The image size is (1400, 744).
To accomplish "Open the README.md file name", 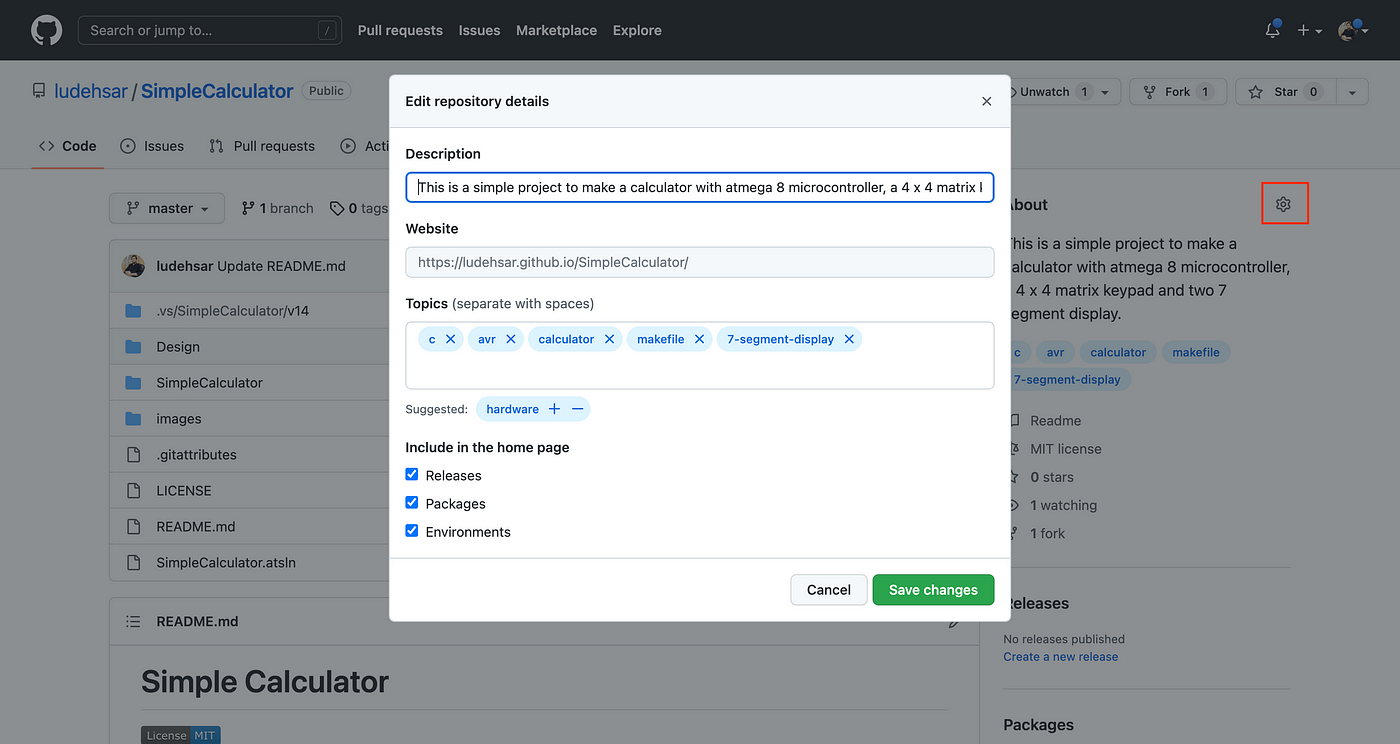I will [x=196, y=526].
